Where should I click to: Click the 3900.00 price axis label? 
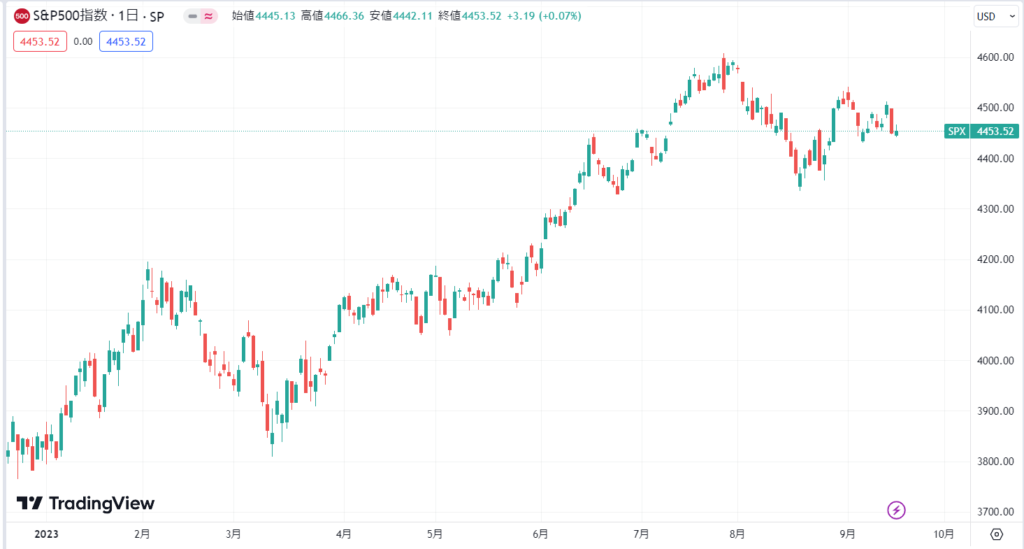[x=995, y=411]
